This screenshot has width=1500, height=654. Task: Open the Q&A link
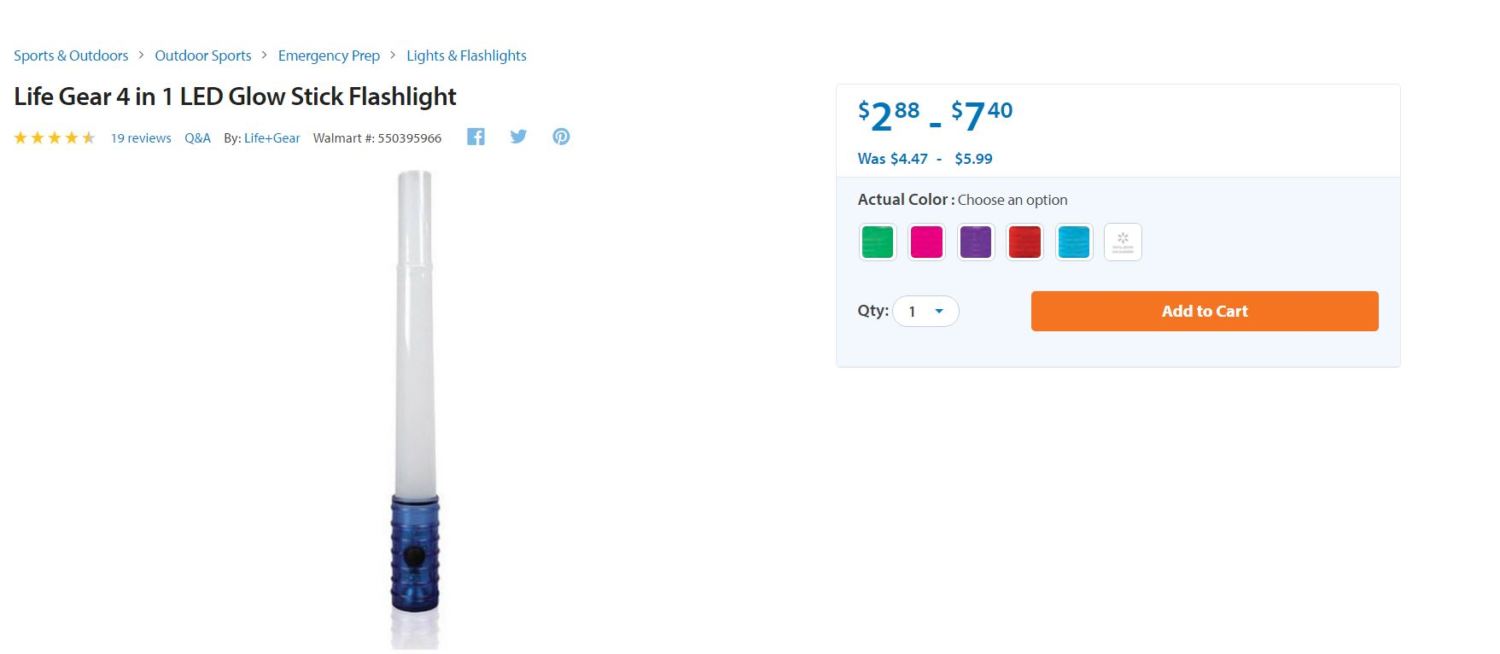coord(198,138)
